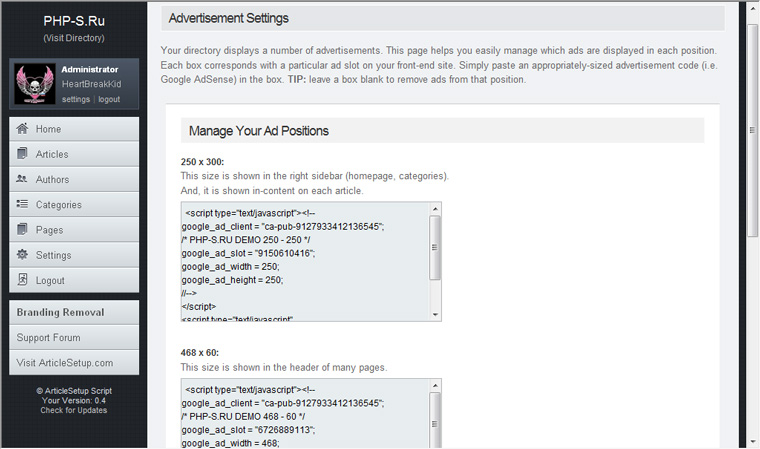Viewport: 760px width, 449px height.
Task: Open Visit ArticleSetup.com menu entry
Action: [64, 363]
